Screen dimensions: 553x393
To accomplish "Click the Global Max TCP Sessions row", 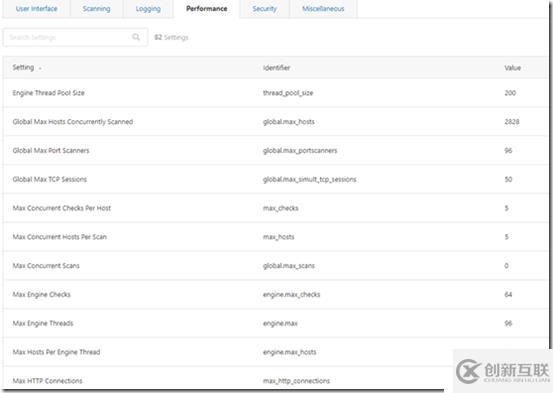I will tap(275, 179).
